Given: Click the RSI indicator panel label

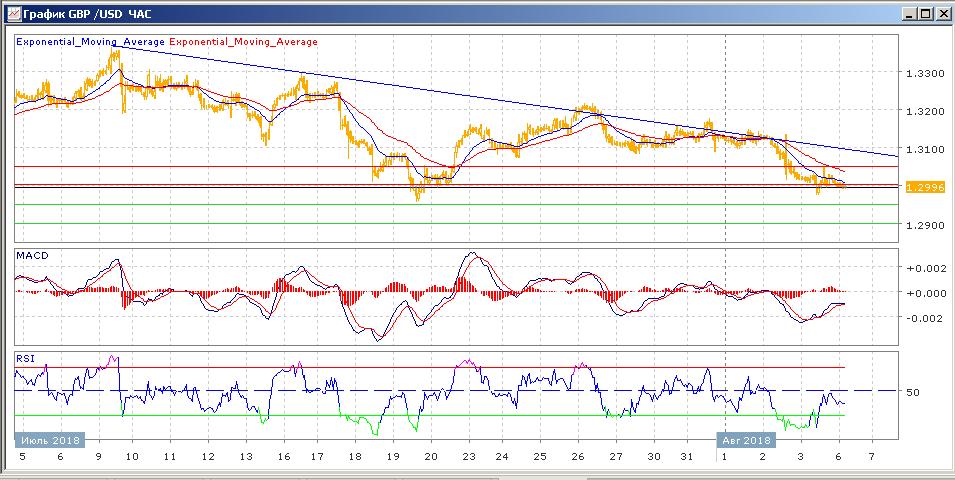Looking at the screenshot, I should (24, 358).
